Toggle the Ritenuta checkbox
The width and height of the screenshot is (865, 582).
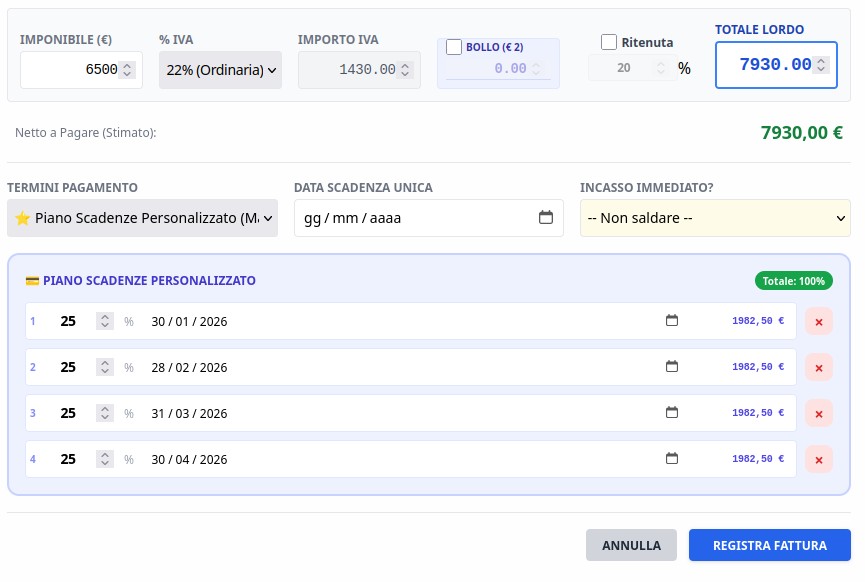point(609,42)
